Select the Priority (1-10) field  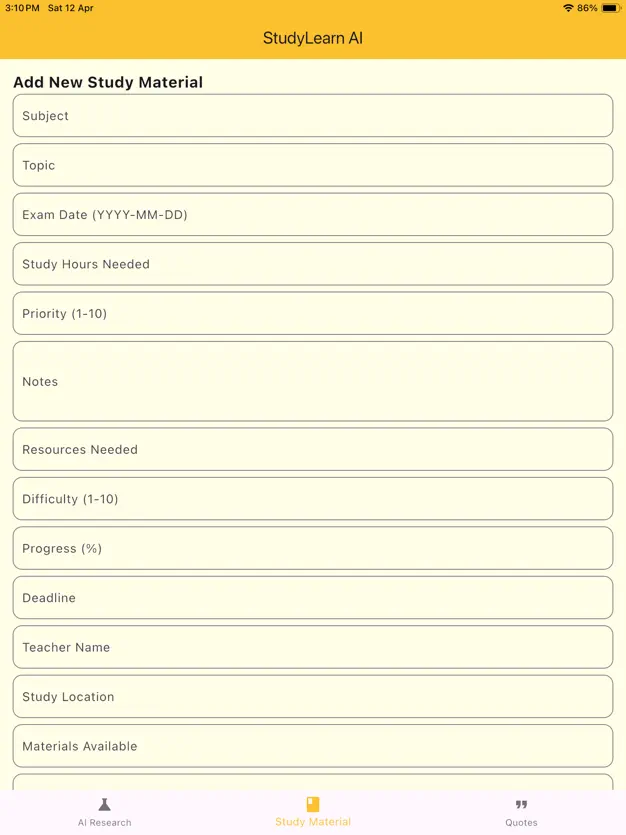coord(313,313)
